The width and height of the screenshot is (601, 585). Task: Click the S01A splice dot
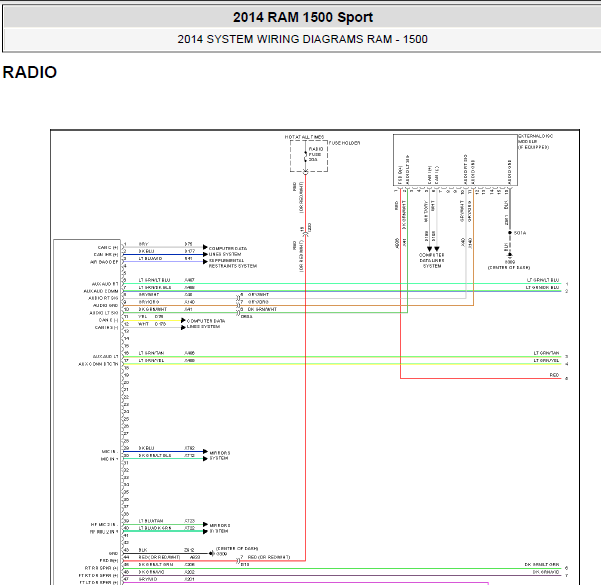[510, 233]
